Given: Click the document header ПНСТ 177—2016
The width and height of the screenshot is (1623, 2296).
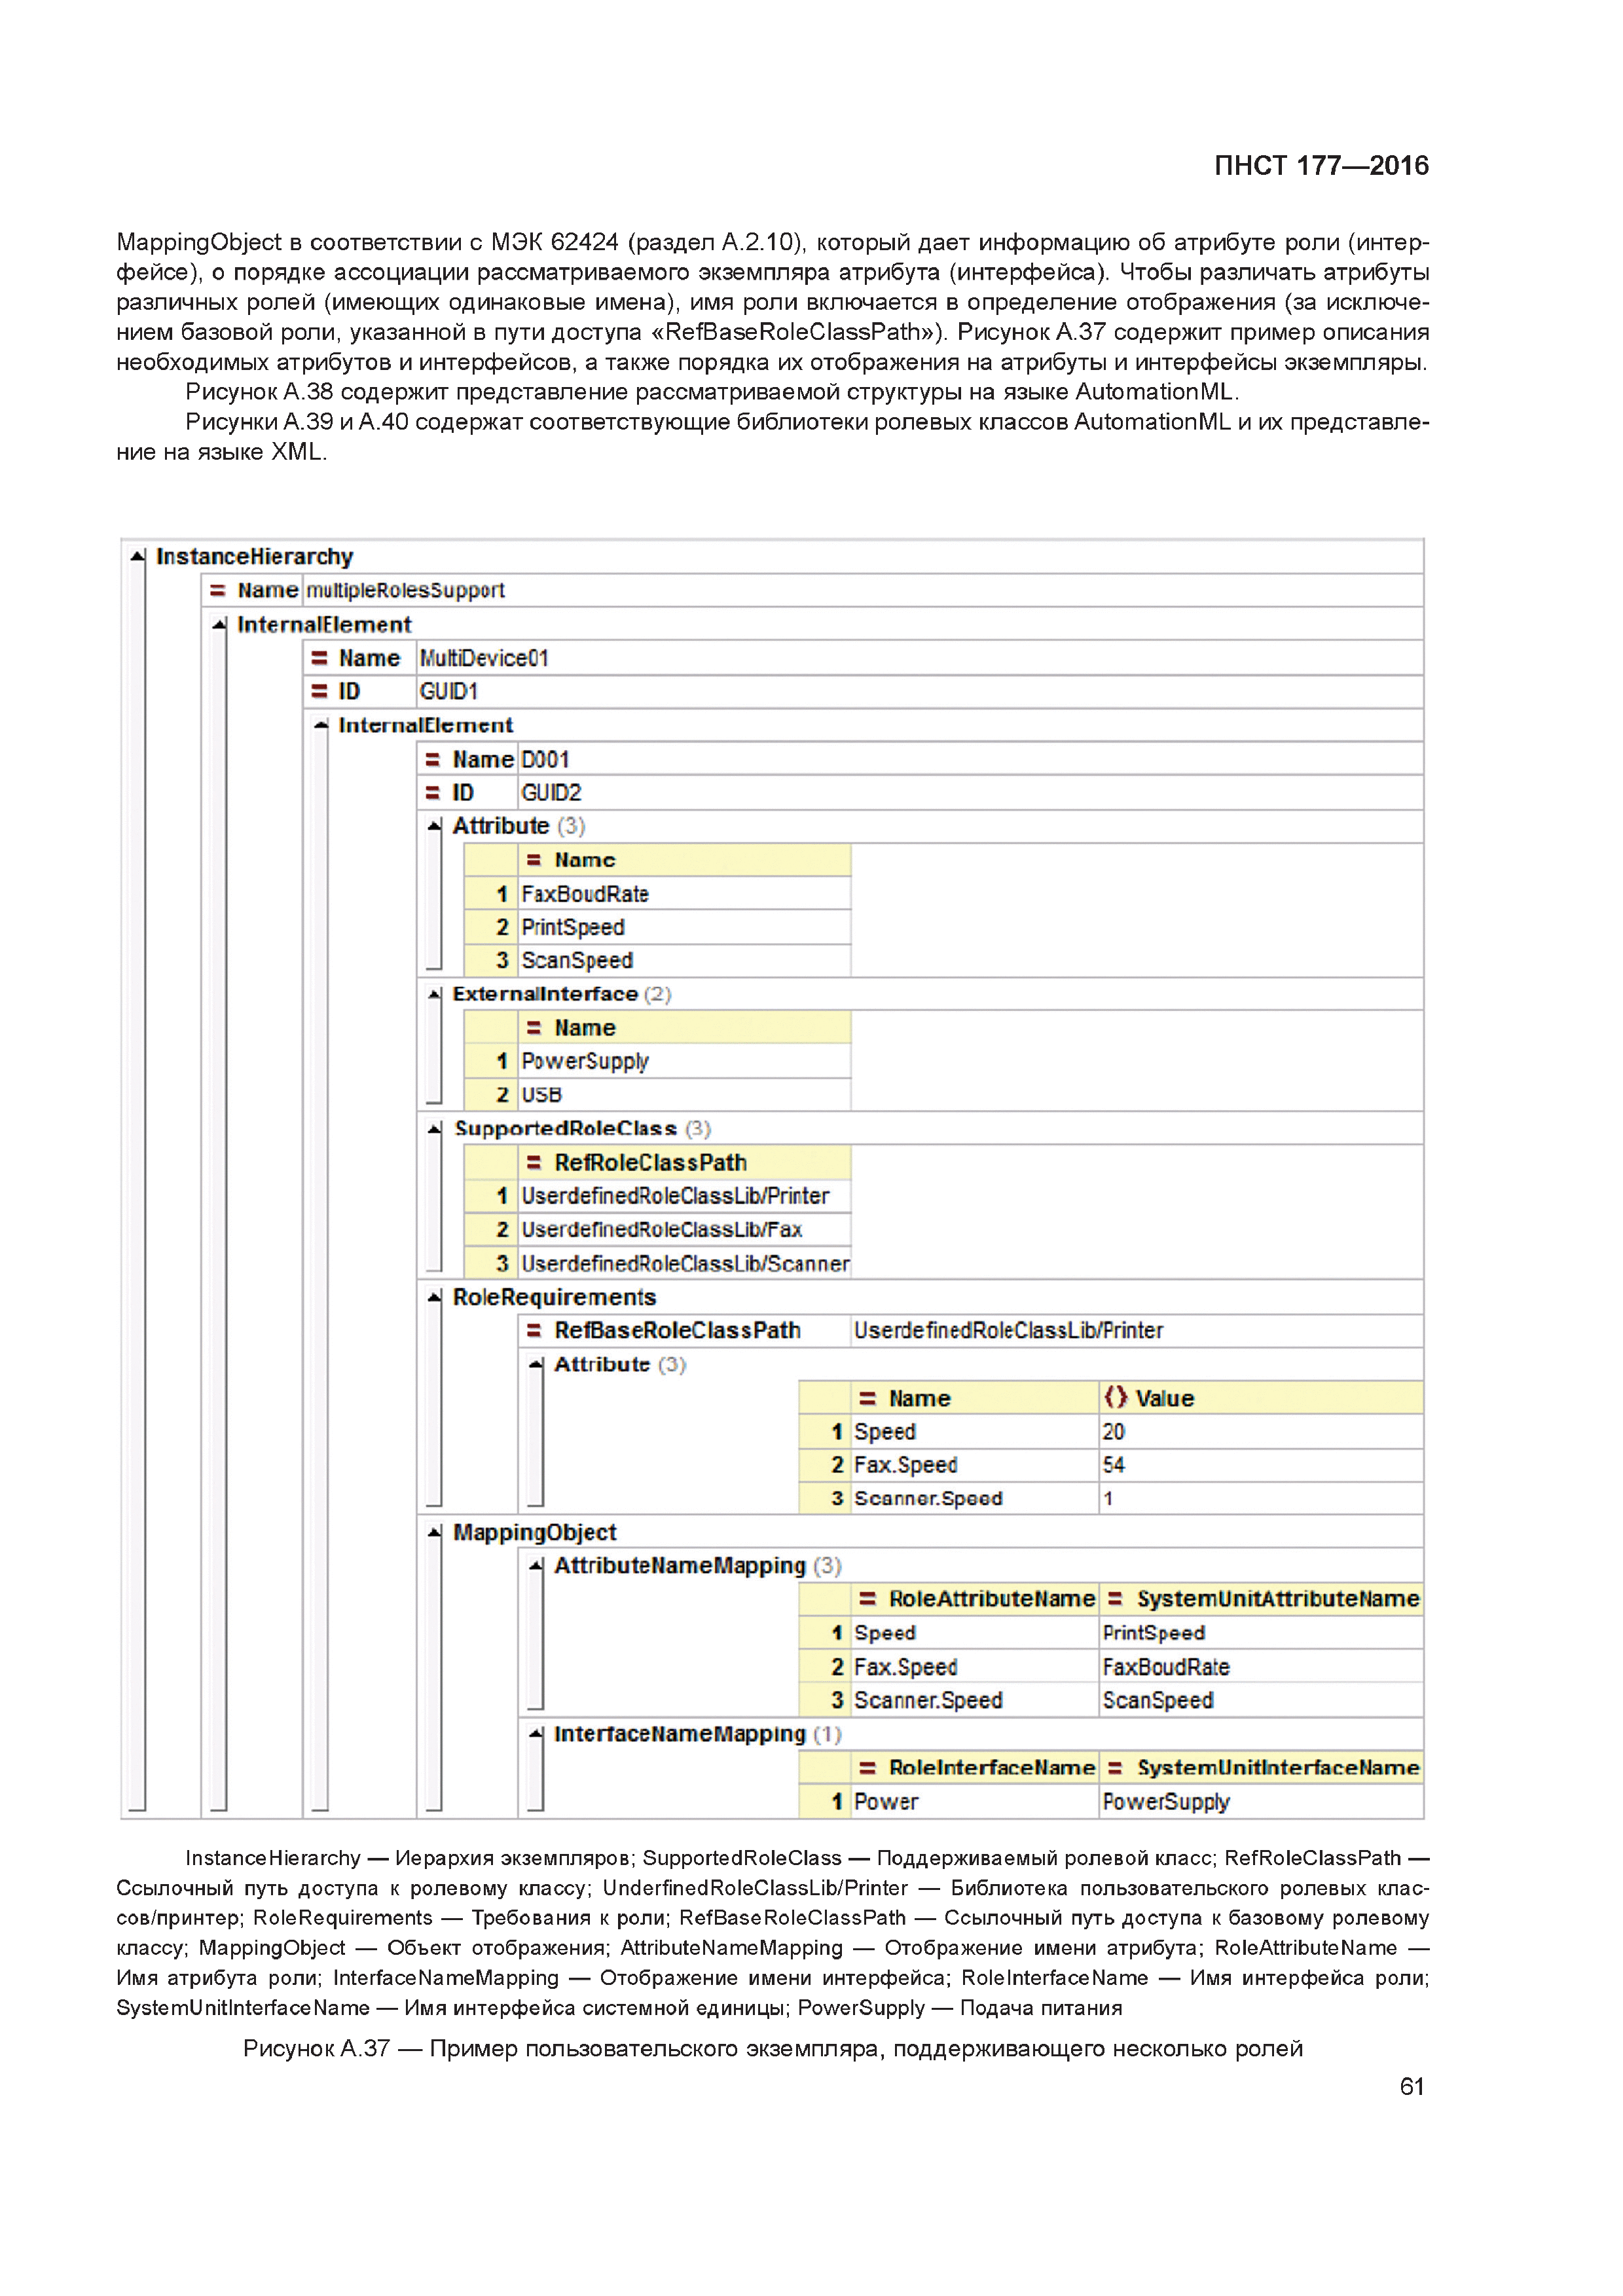Looking at the screenshot, I should [x=1321, y=166].
